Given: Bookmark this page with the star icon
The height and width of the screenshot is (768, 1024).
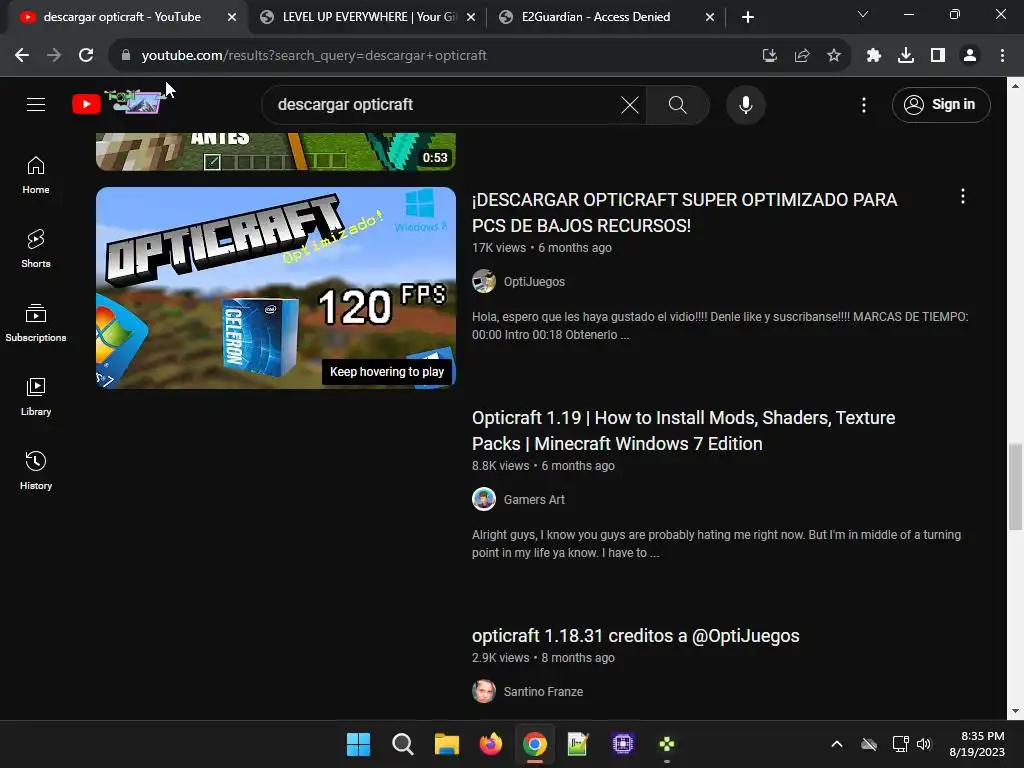Looking at the screenshot, I should click(x=833, y=56).
